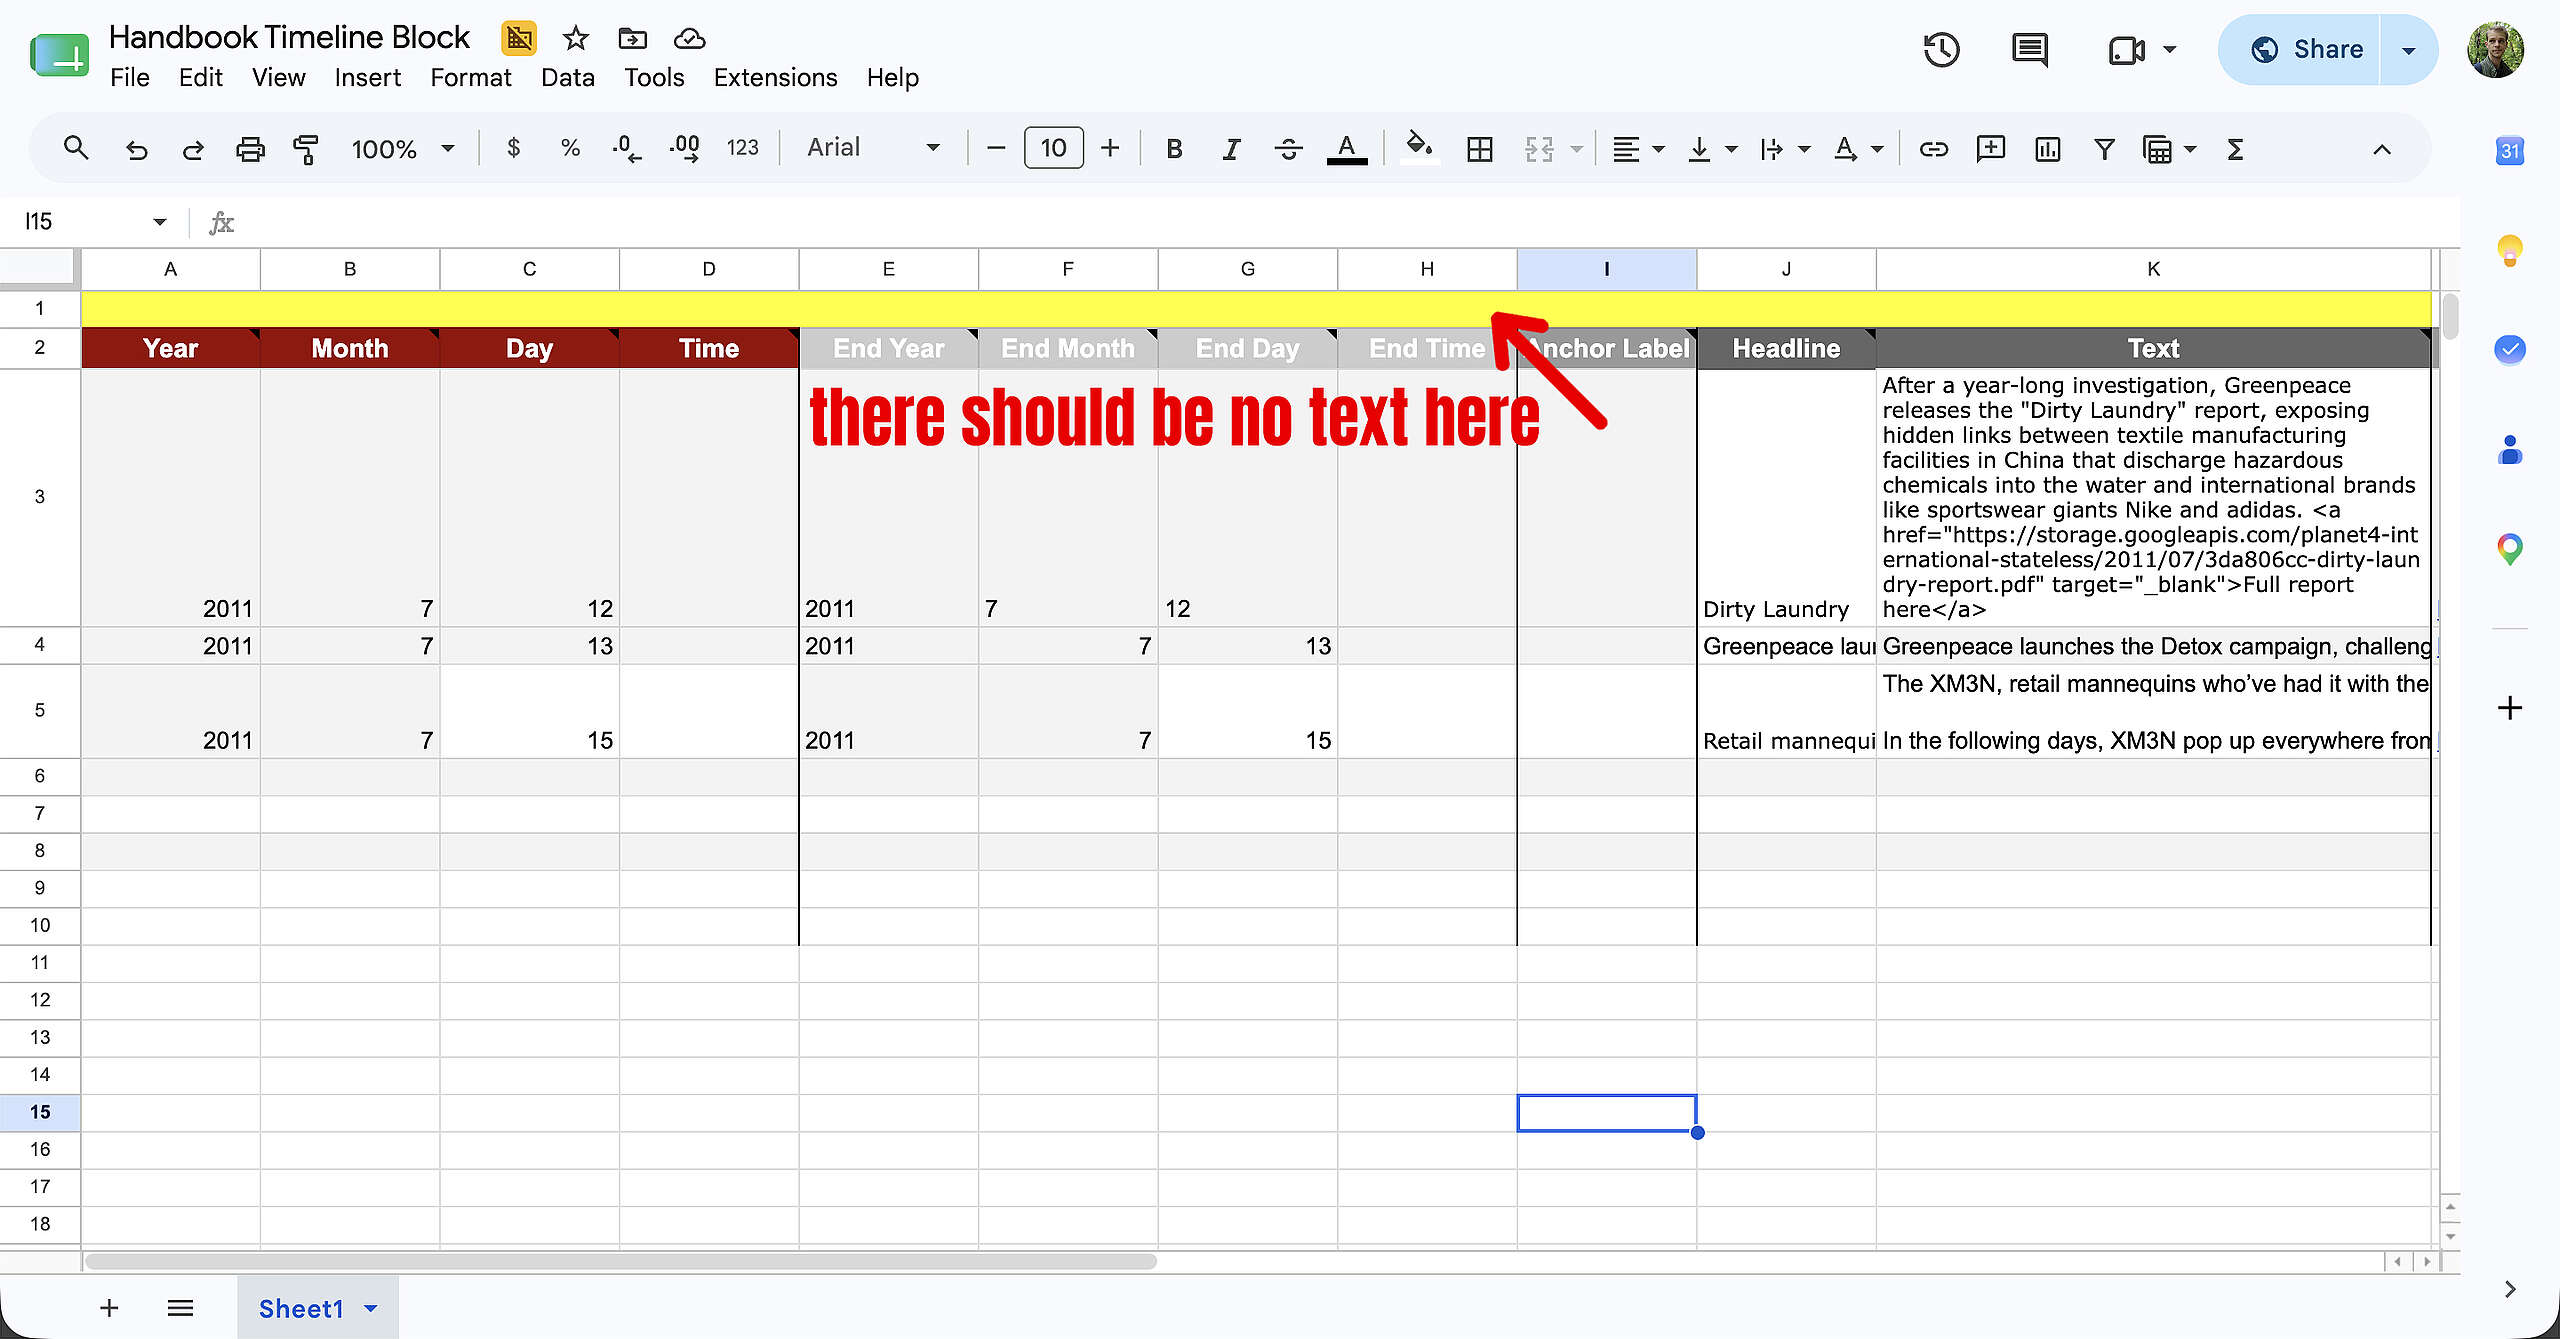Open the Sheet1 tab options arrow
2560x1339 pixels.
pos(371,1308)
